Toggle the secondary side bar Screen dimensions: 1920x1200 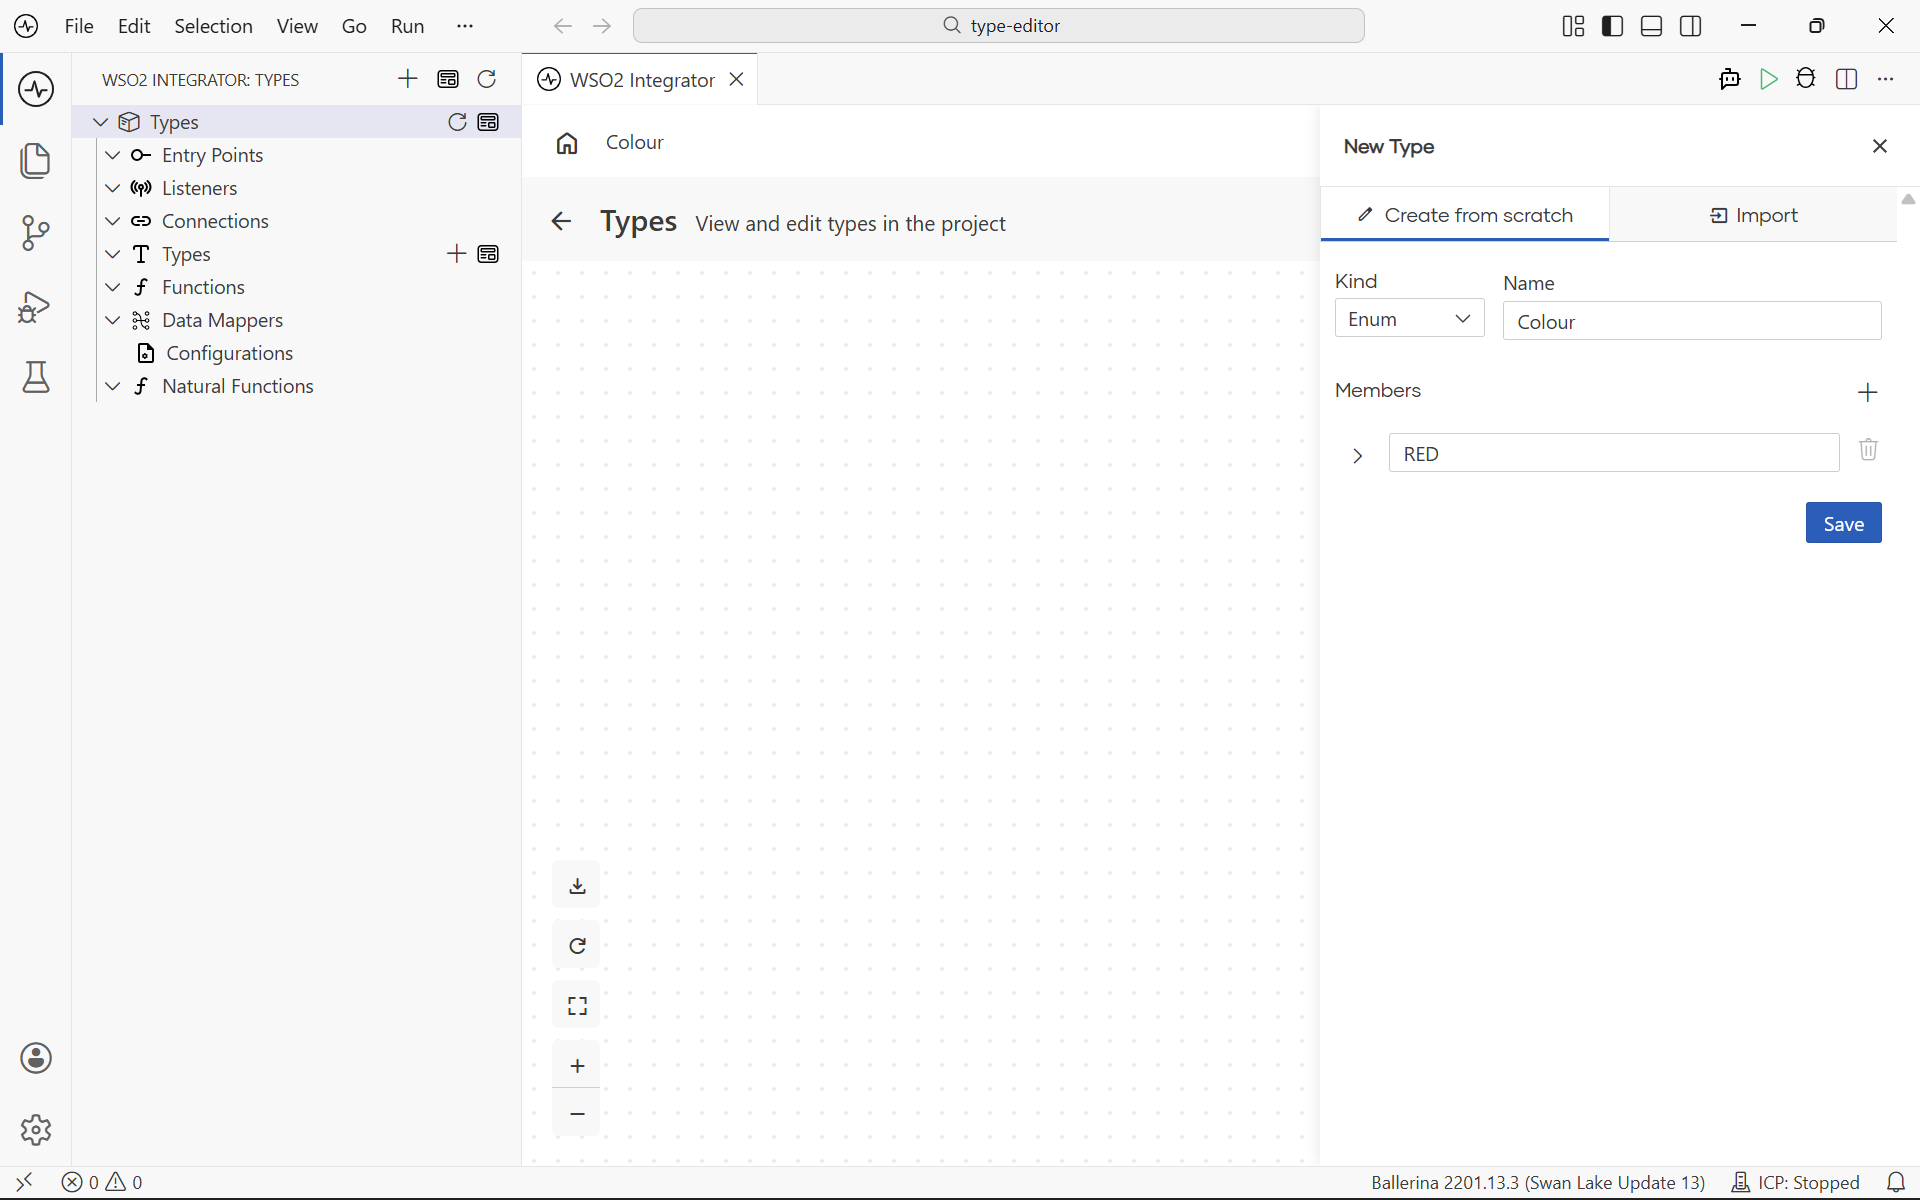tap(1691, 26)
